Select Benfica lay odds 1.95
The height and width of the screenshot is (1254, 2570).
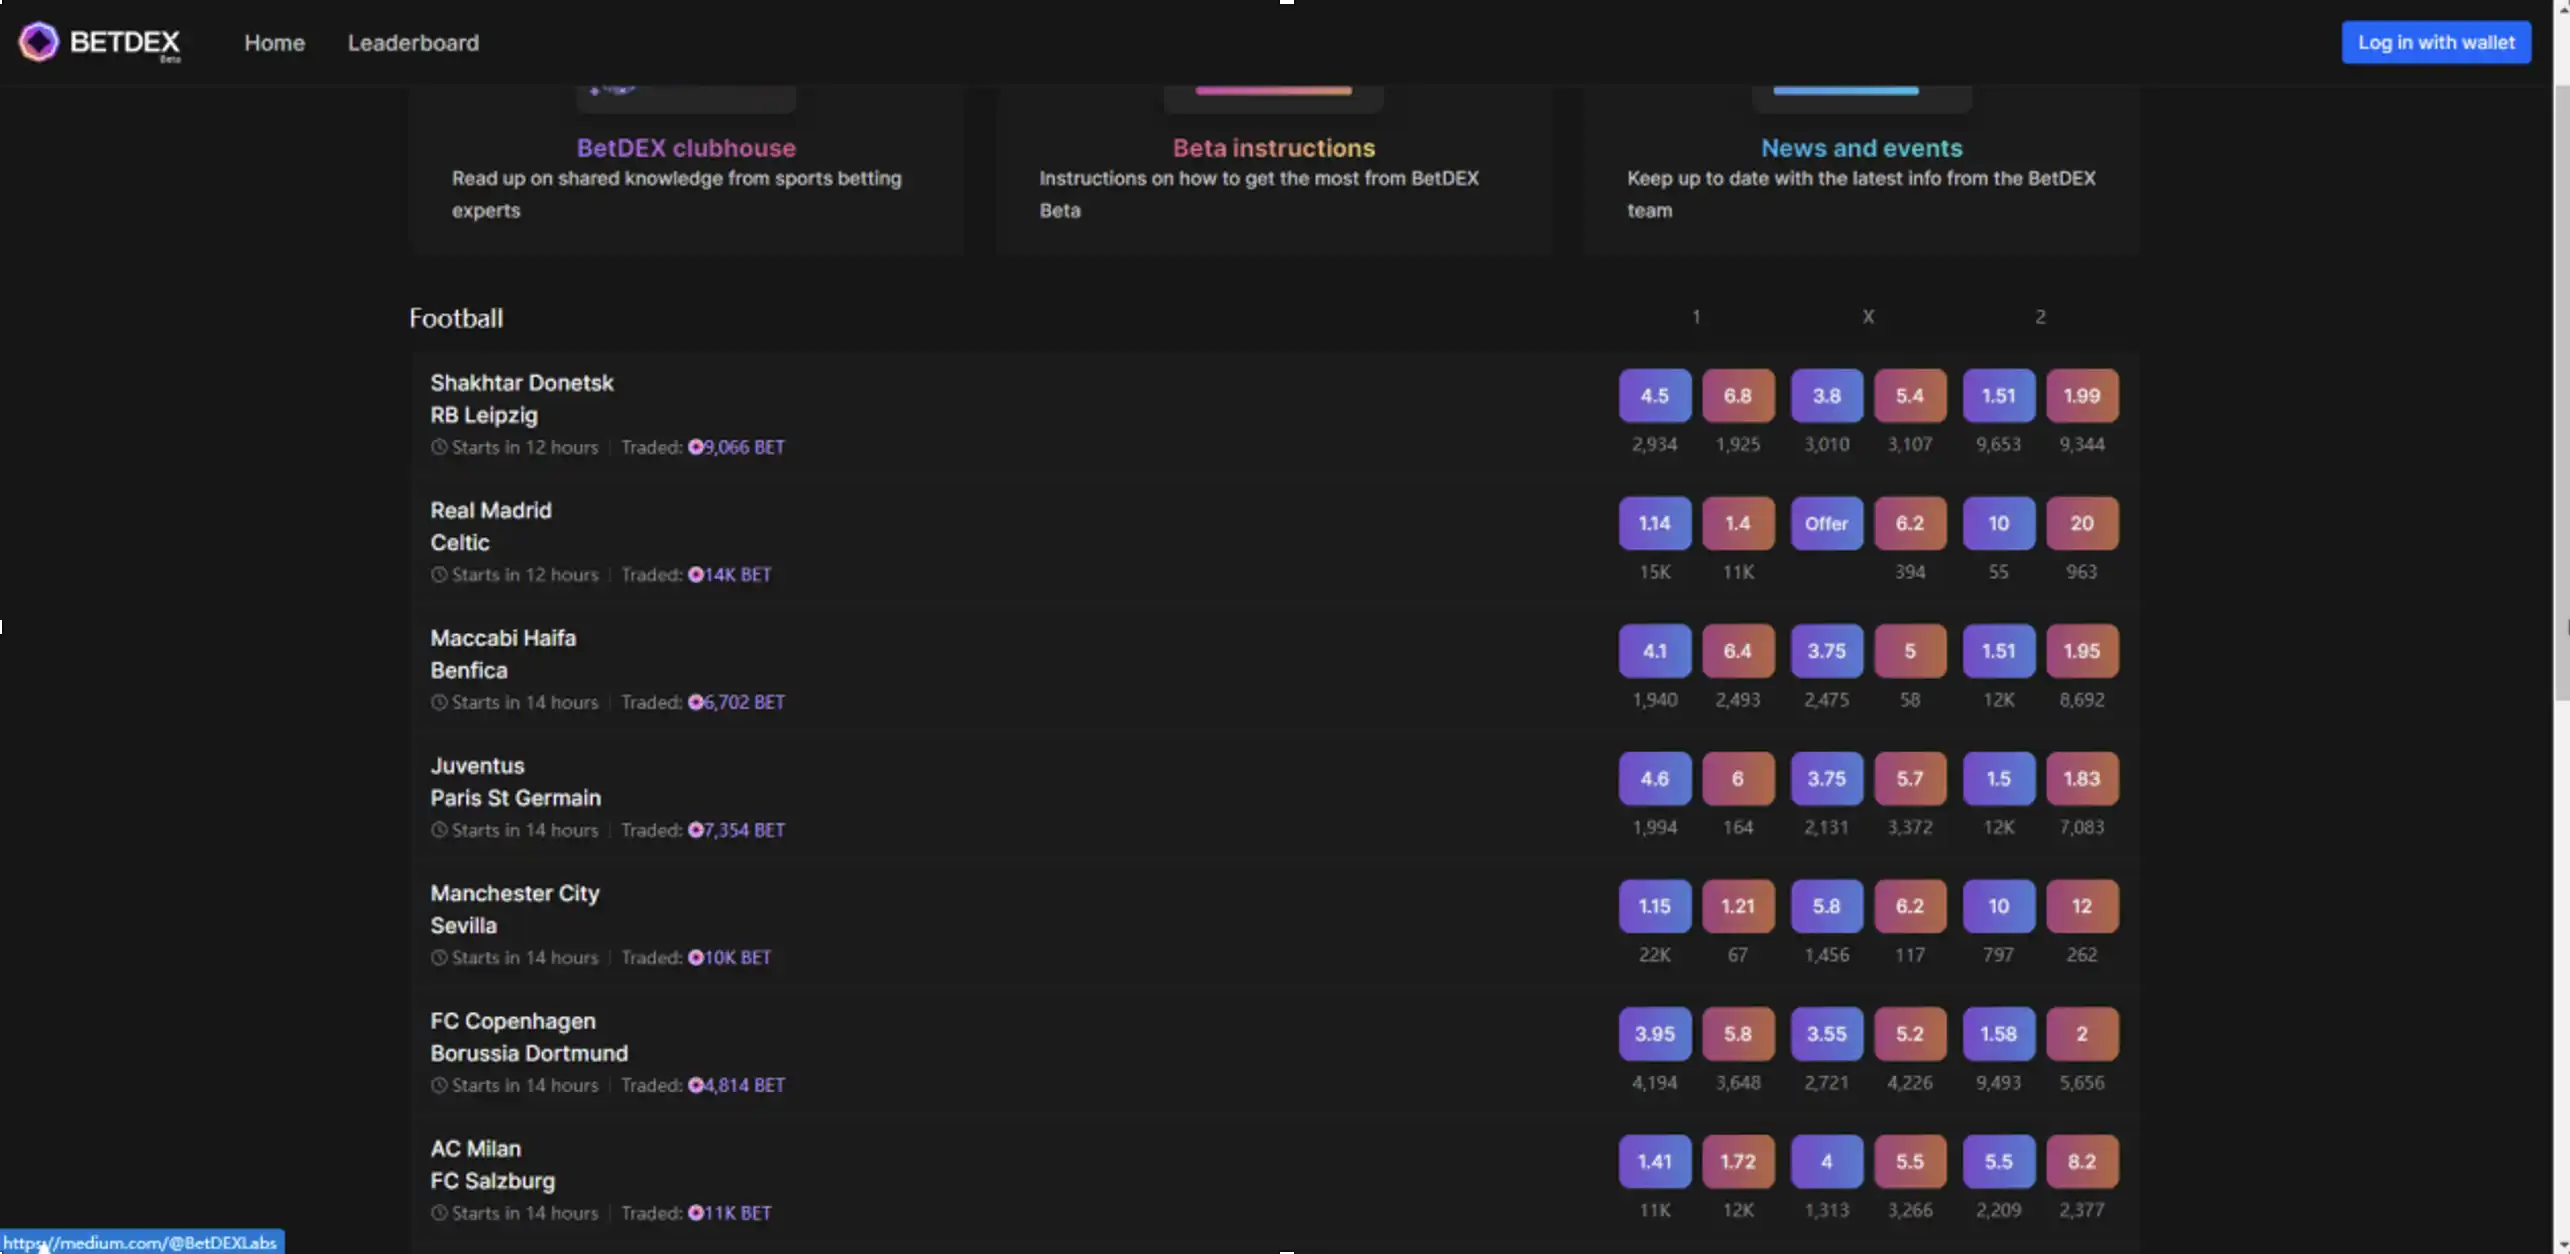[x=2082, y=651]
